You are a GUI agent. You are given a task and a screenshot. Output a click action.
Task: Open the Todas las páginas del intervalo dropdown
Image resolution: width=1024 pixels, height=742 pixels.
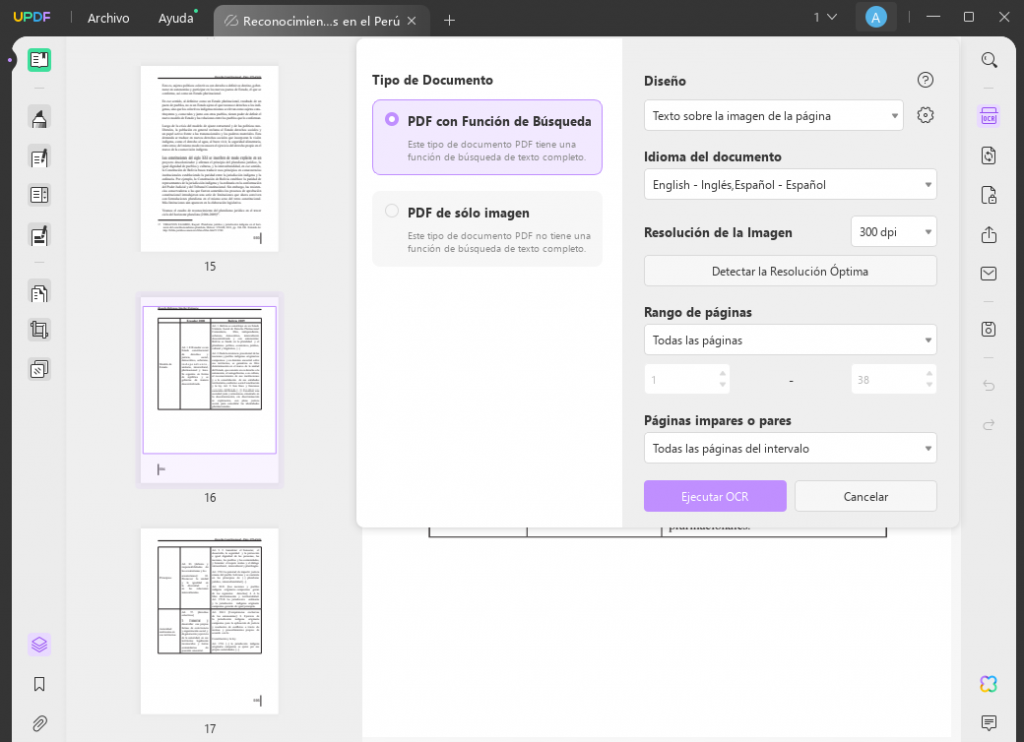[789, 448]
